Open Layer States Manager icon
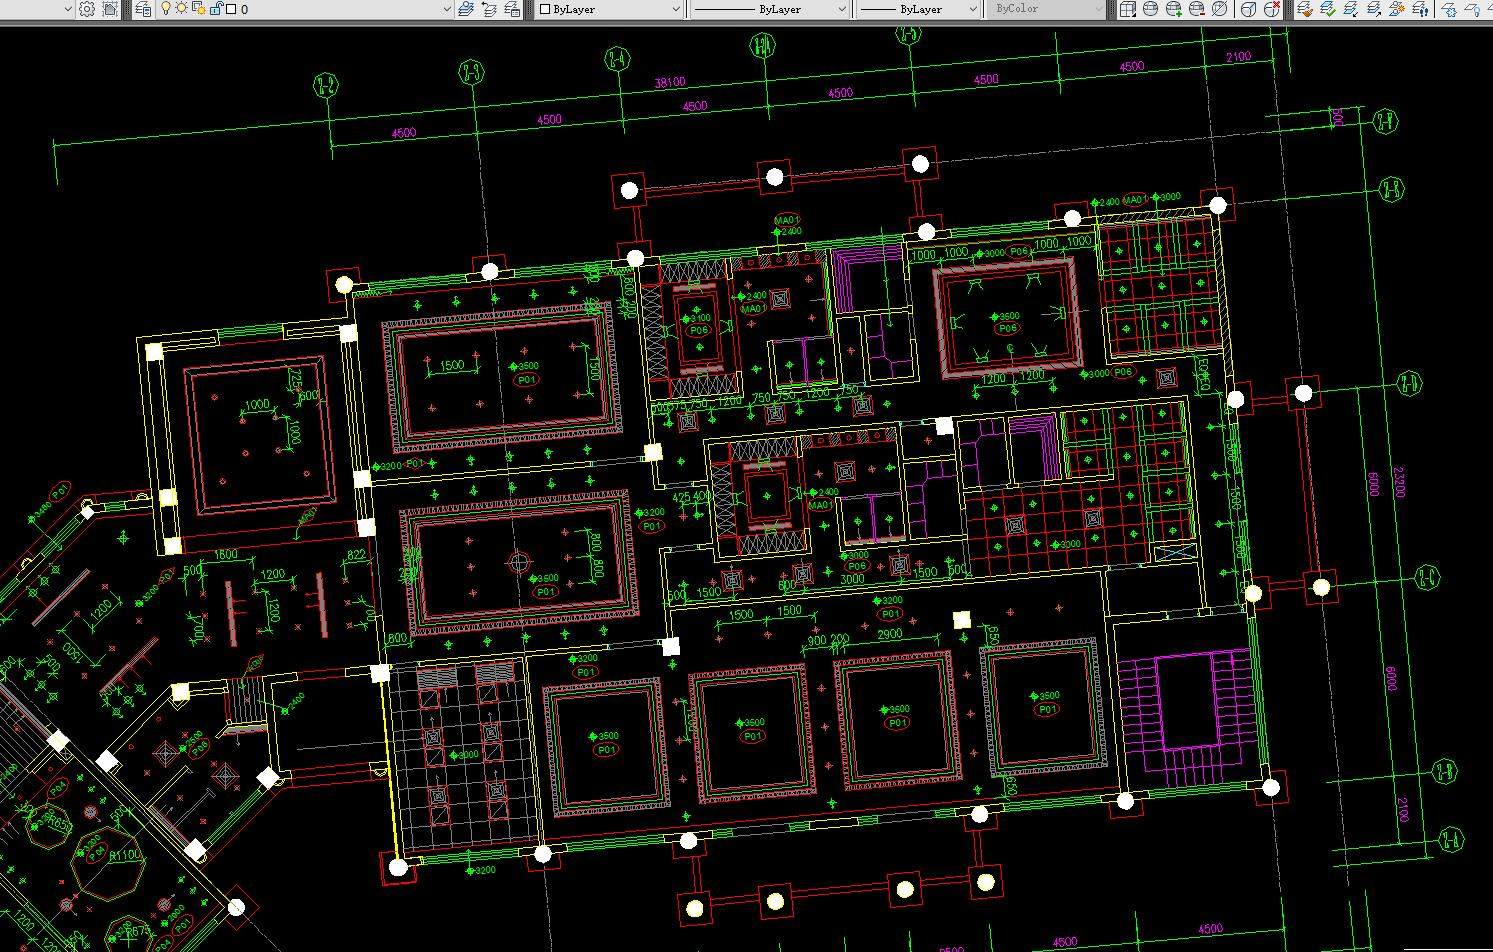Screen dimensions: 1493x952 click(x=512, y=9)
